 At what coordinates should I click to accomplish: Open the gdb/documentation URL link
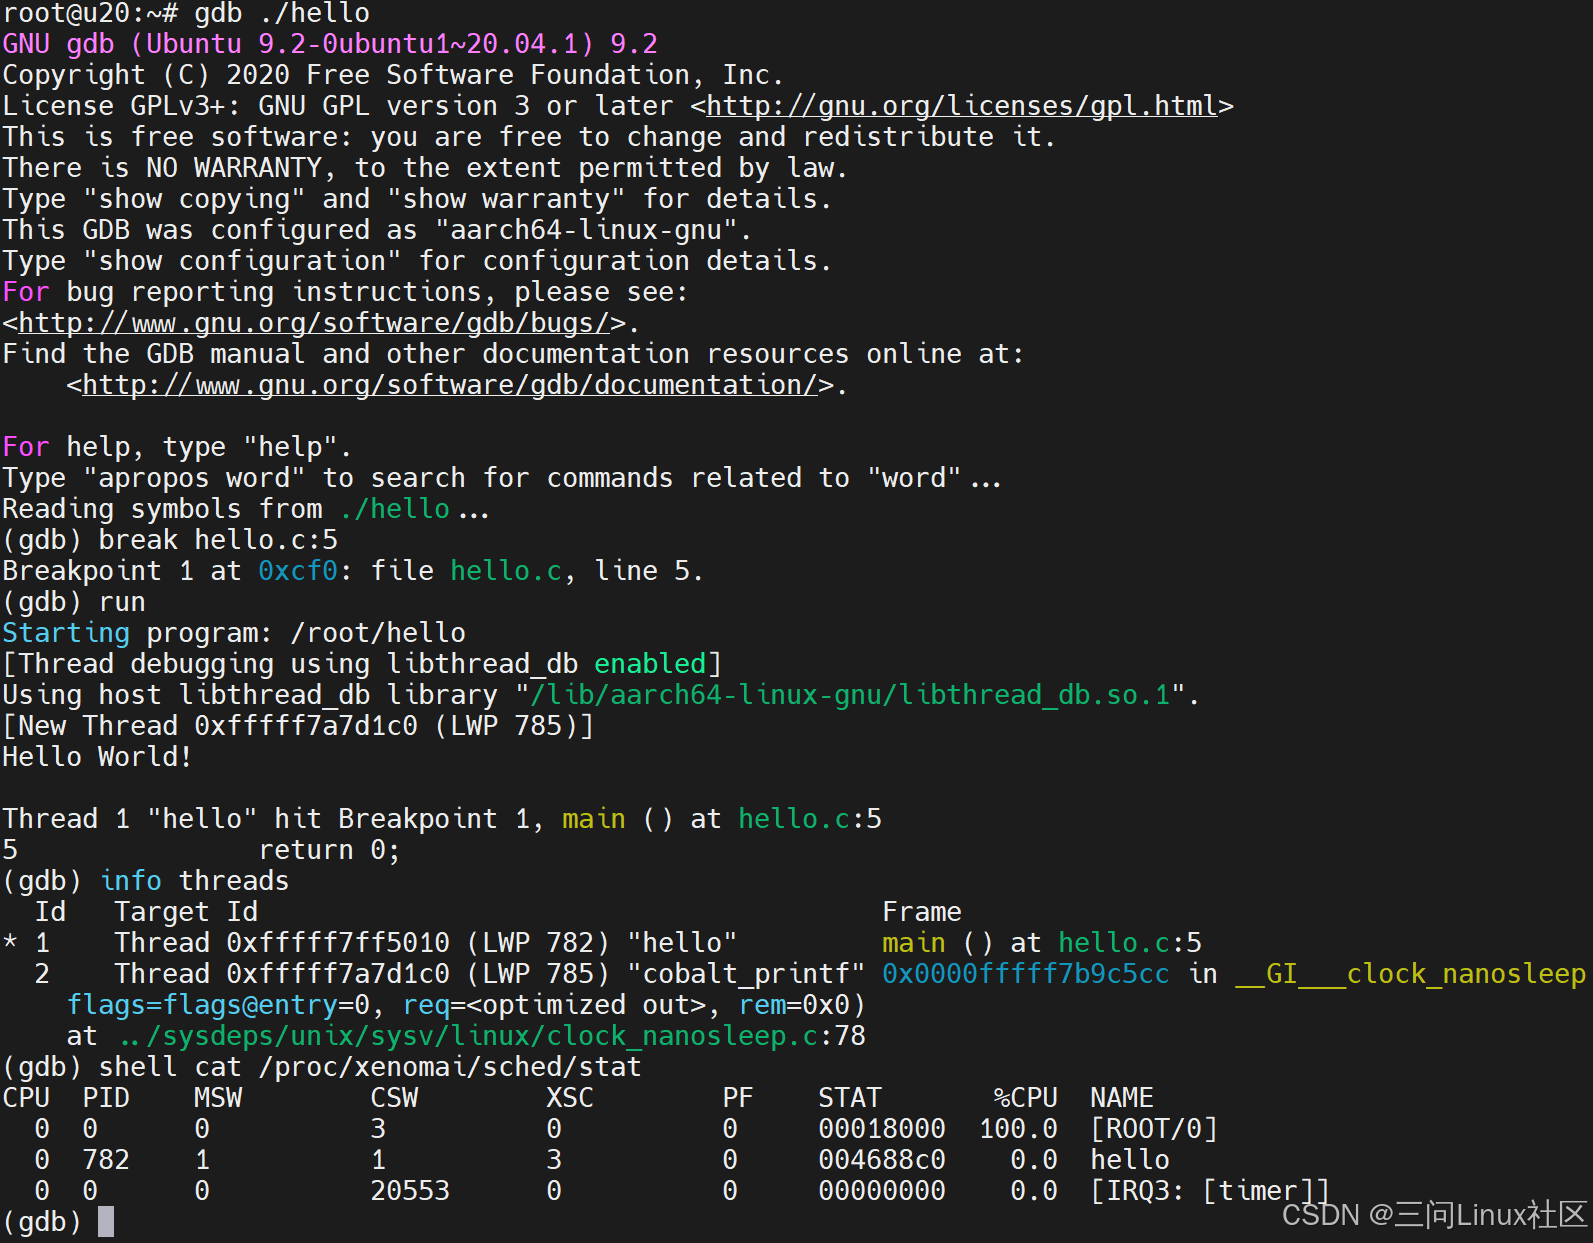450,385
